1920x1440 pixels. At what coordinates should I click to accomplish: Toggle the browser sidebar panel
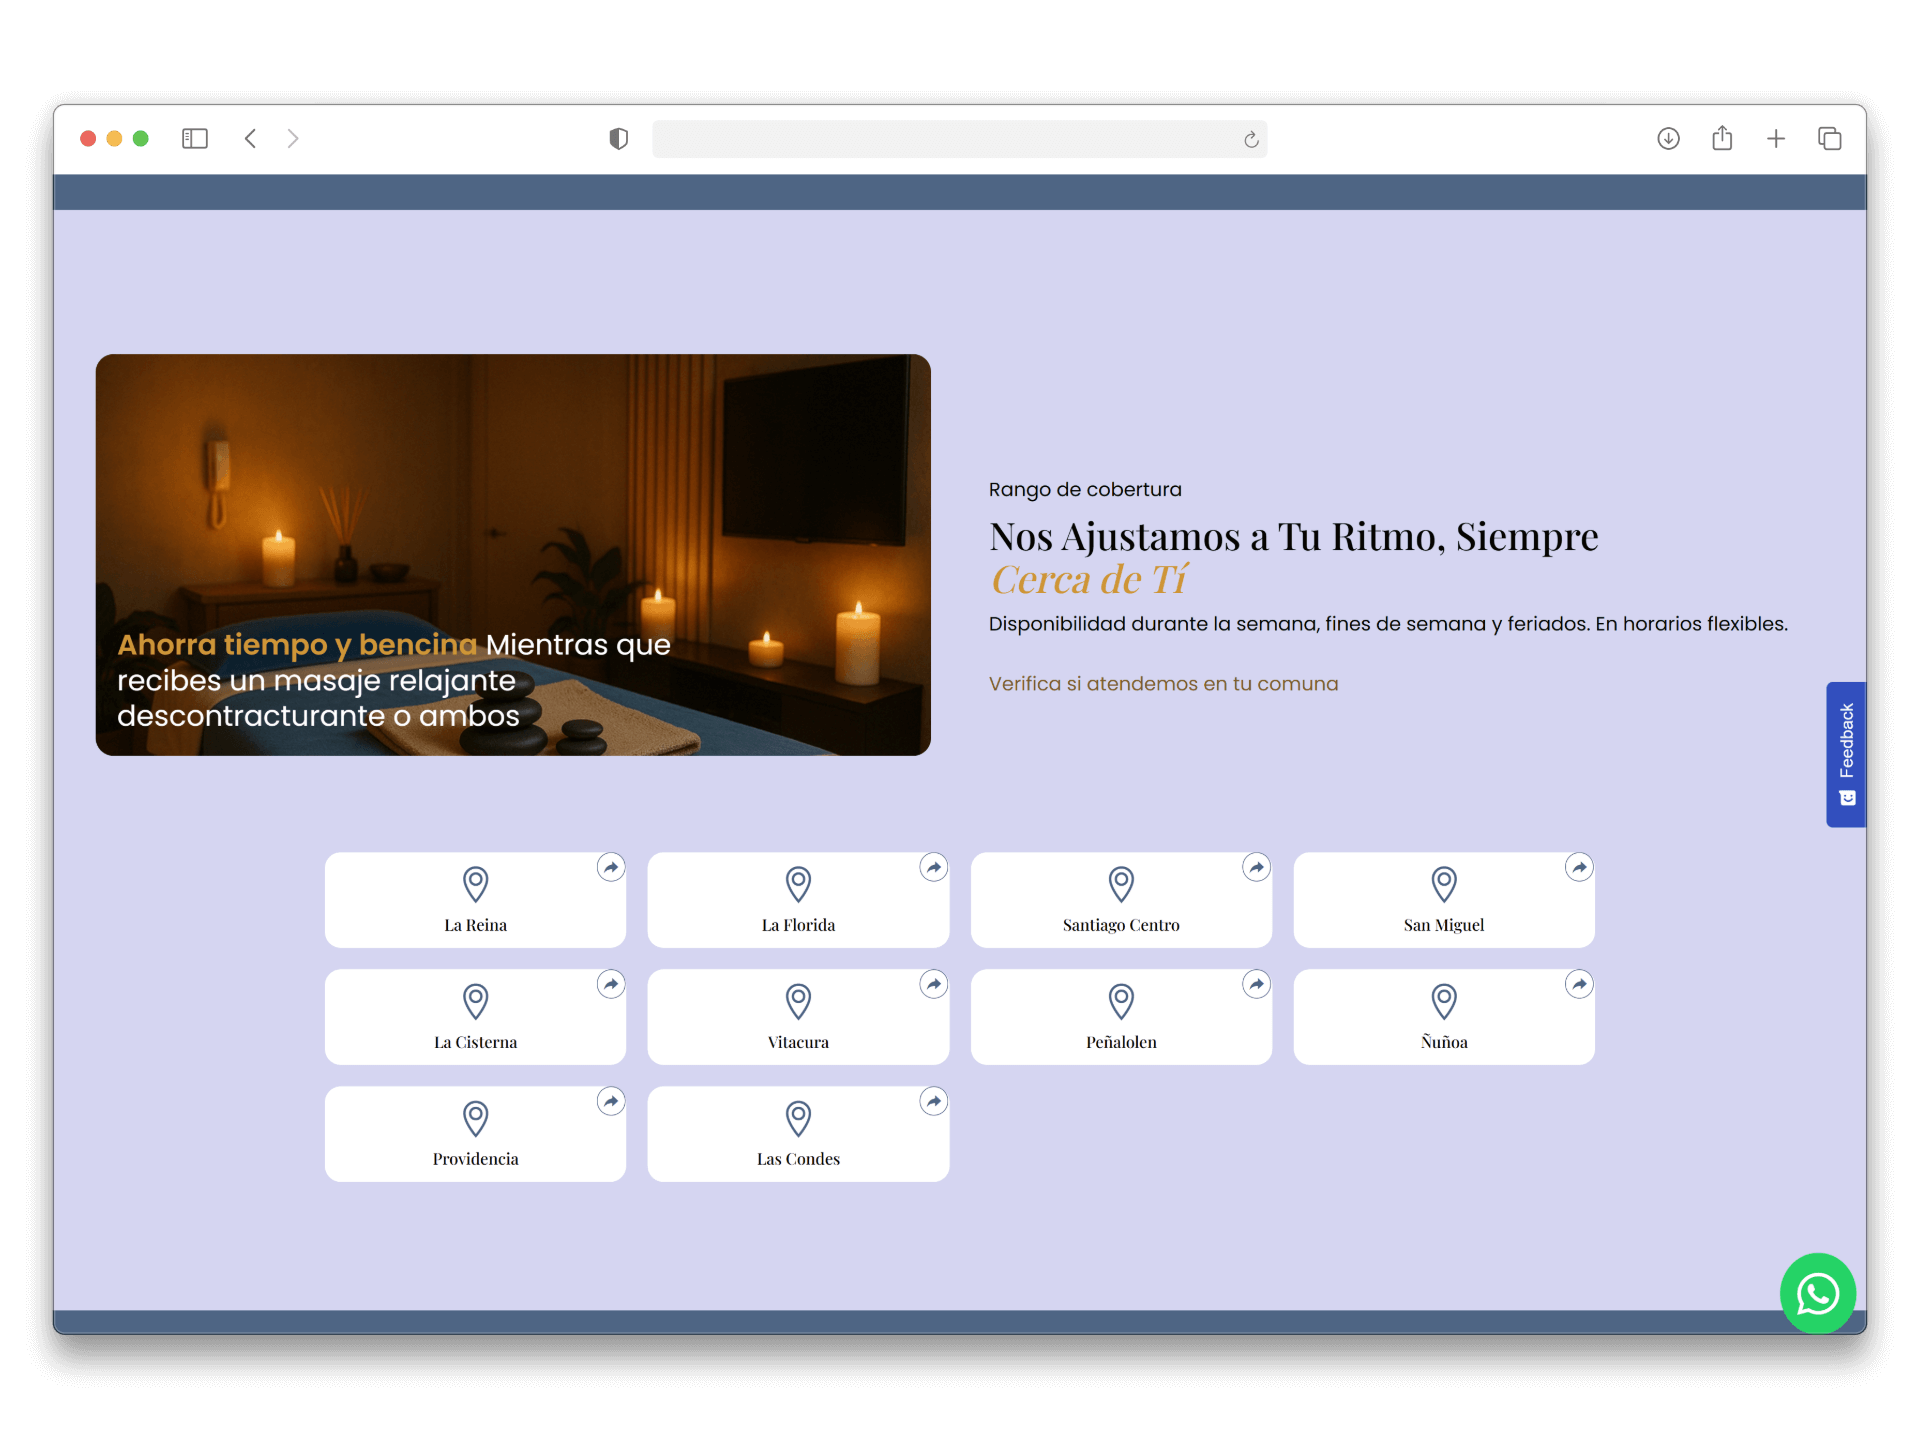click(195, 139)
